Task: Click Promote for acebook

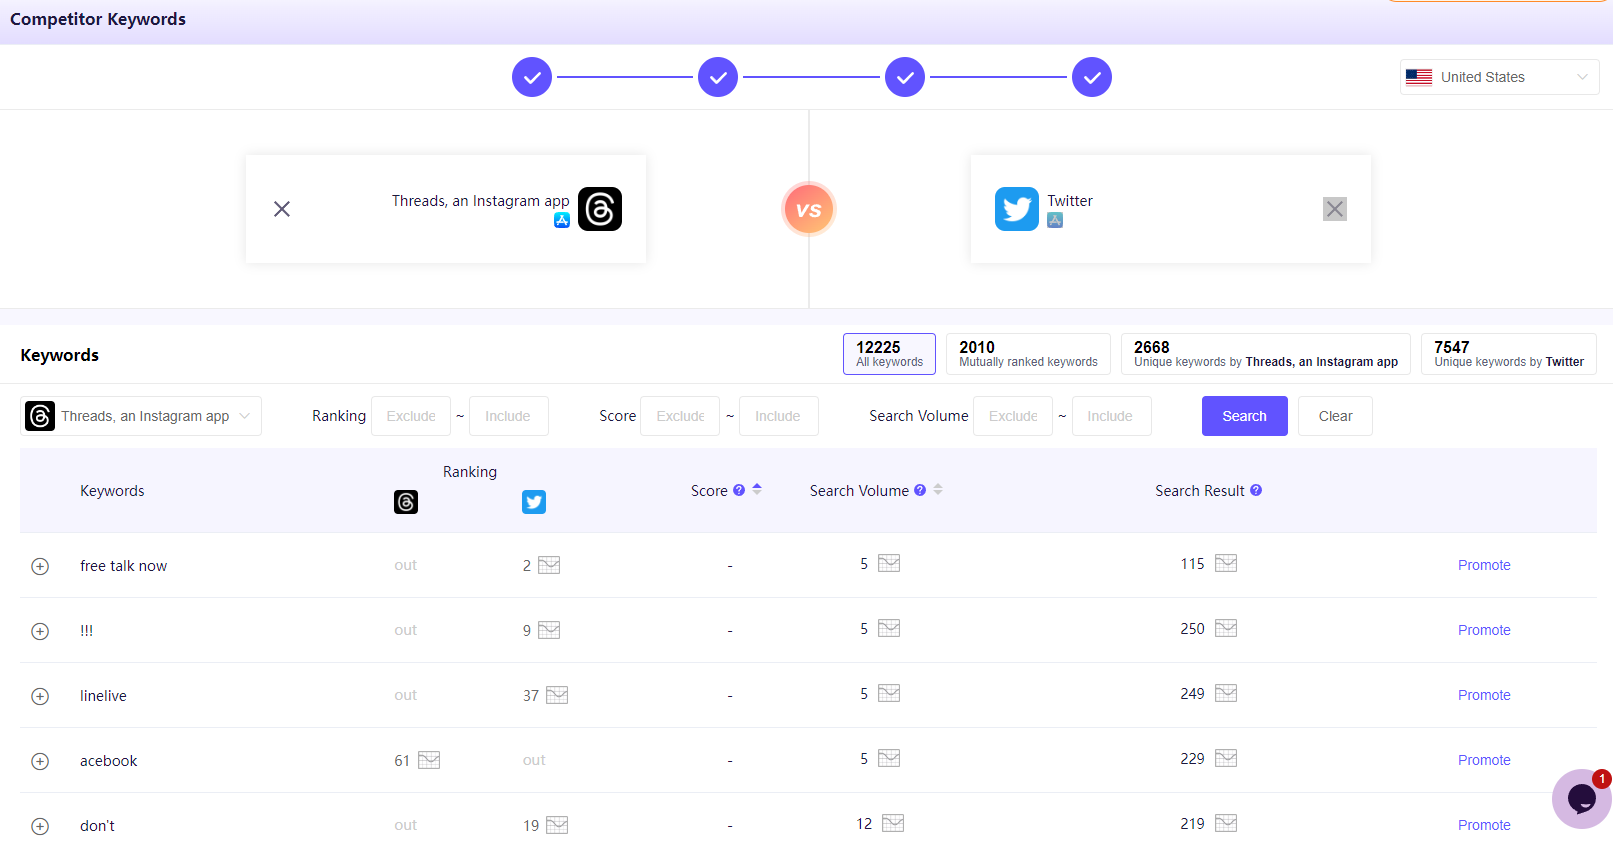Action: click(x=1484, y=760)
